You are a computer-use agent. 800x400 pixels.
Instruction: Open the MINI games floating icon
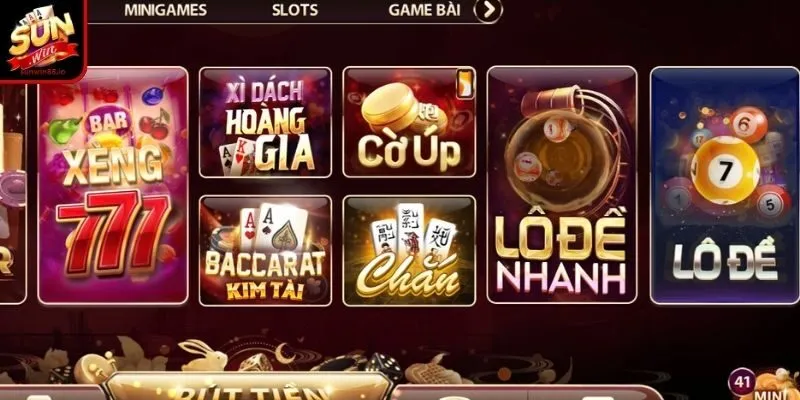pyautogui.click(x=776, y=386)
